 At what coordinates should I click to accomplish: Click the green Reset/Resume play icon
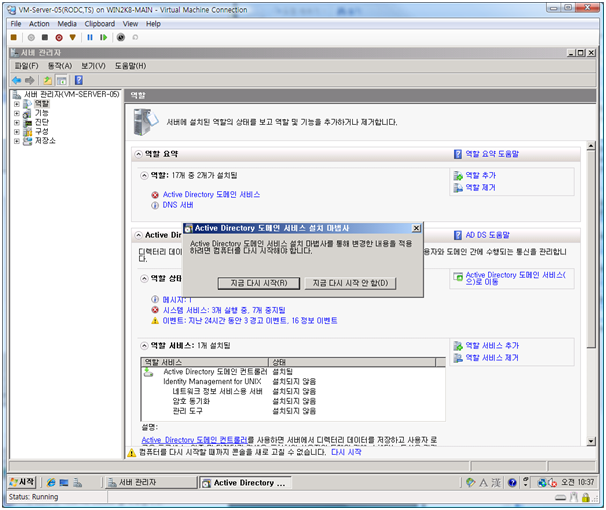point(103,37)
